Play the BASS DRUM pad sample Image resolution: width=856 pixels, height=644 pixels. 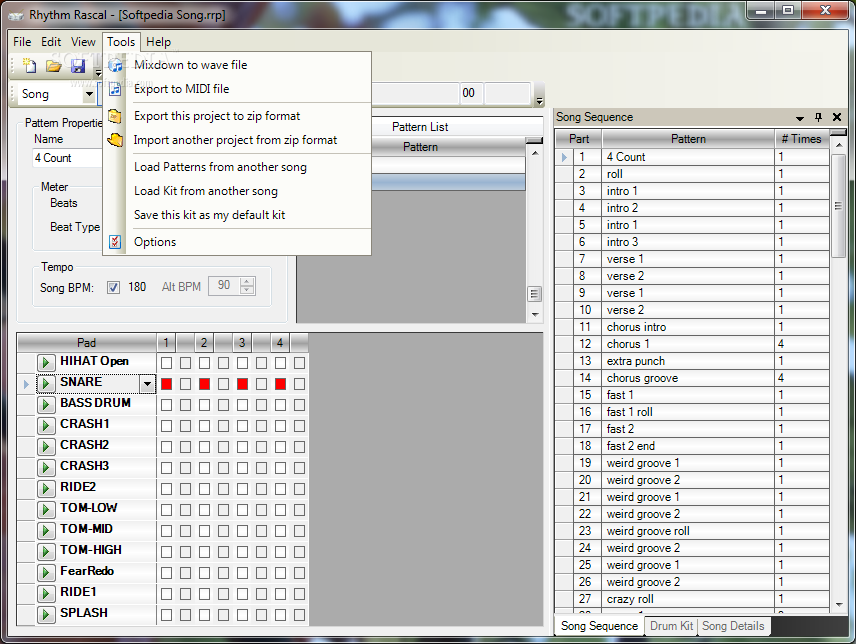click(46, 404)
